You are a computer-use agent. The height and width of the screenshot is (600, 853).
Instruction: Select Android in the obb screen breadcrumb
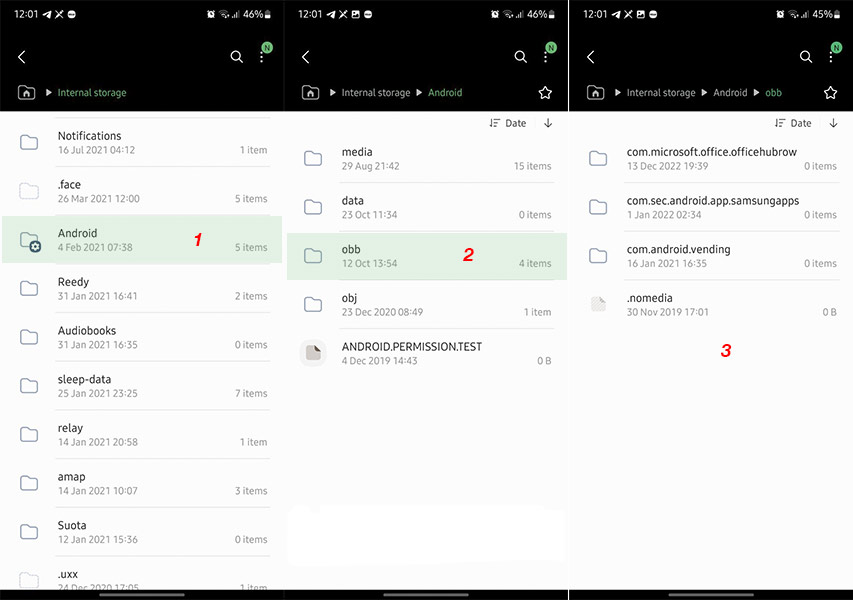click(x=730, y=92)
